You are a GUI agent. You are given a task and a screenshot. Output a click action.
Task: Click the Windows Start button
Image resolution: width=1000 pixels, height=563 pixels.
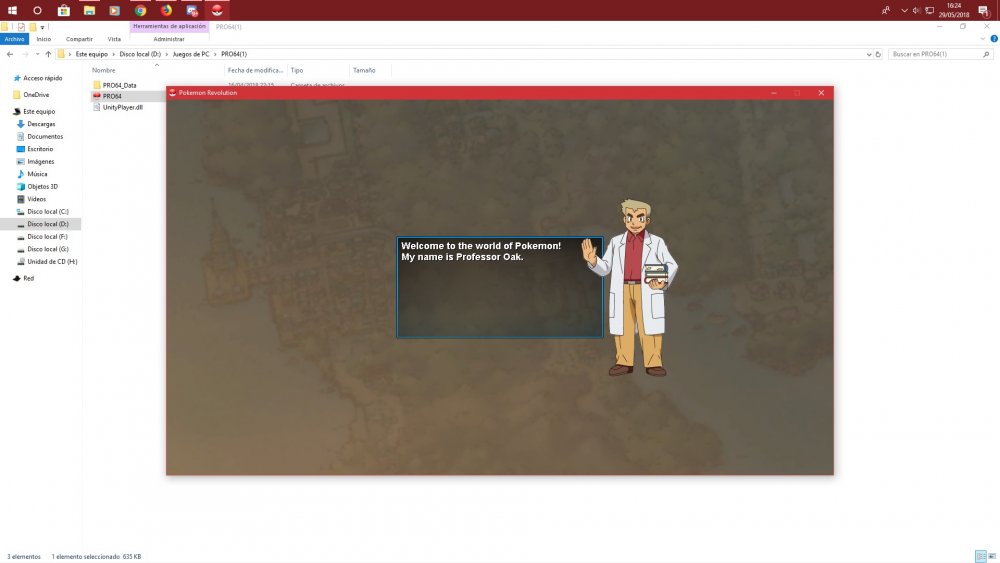[12, 10]
